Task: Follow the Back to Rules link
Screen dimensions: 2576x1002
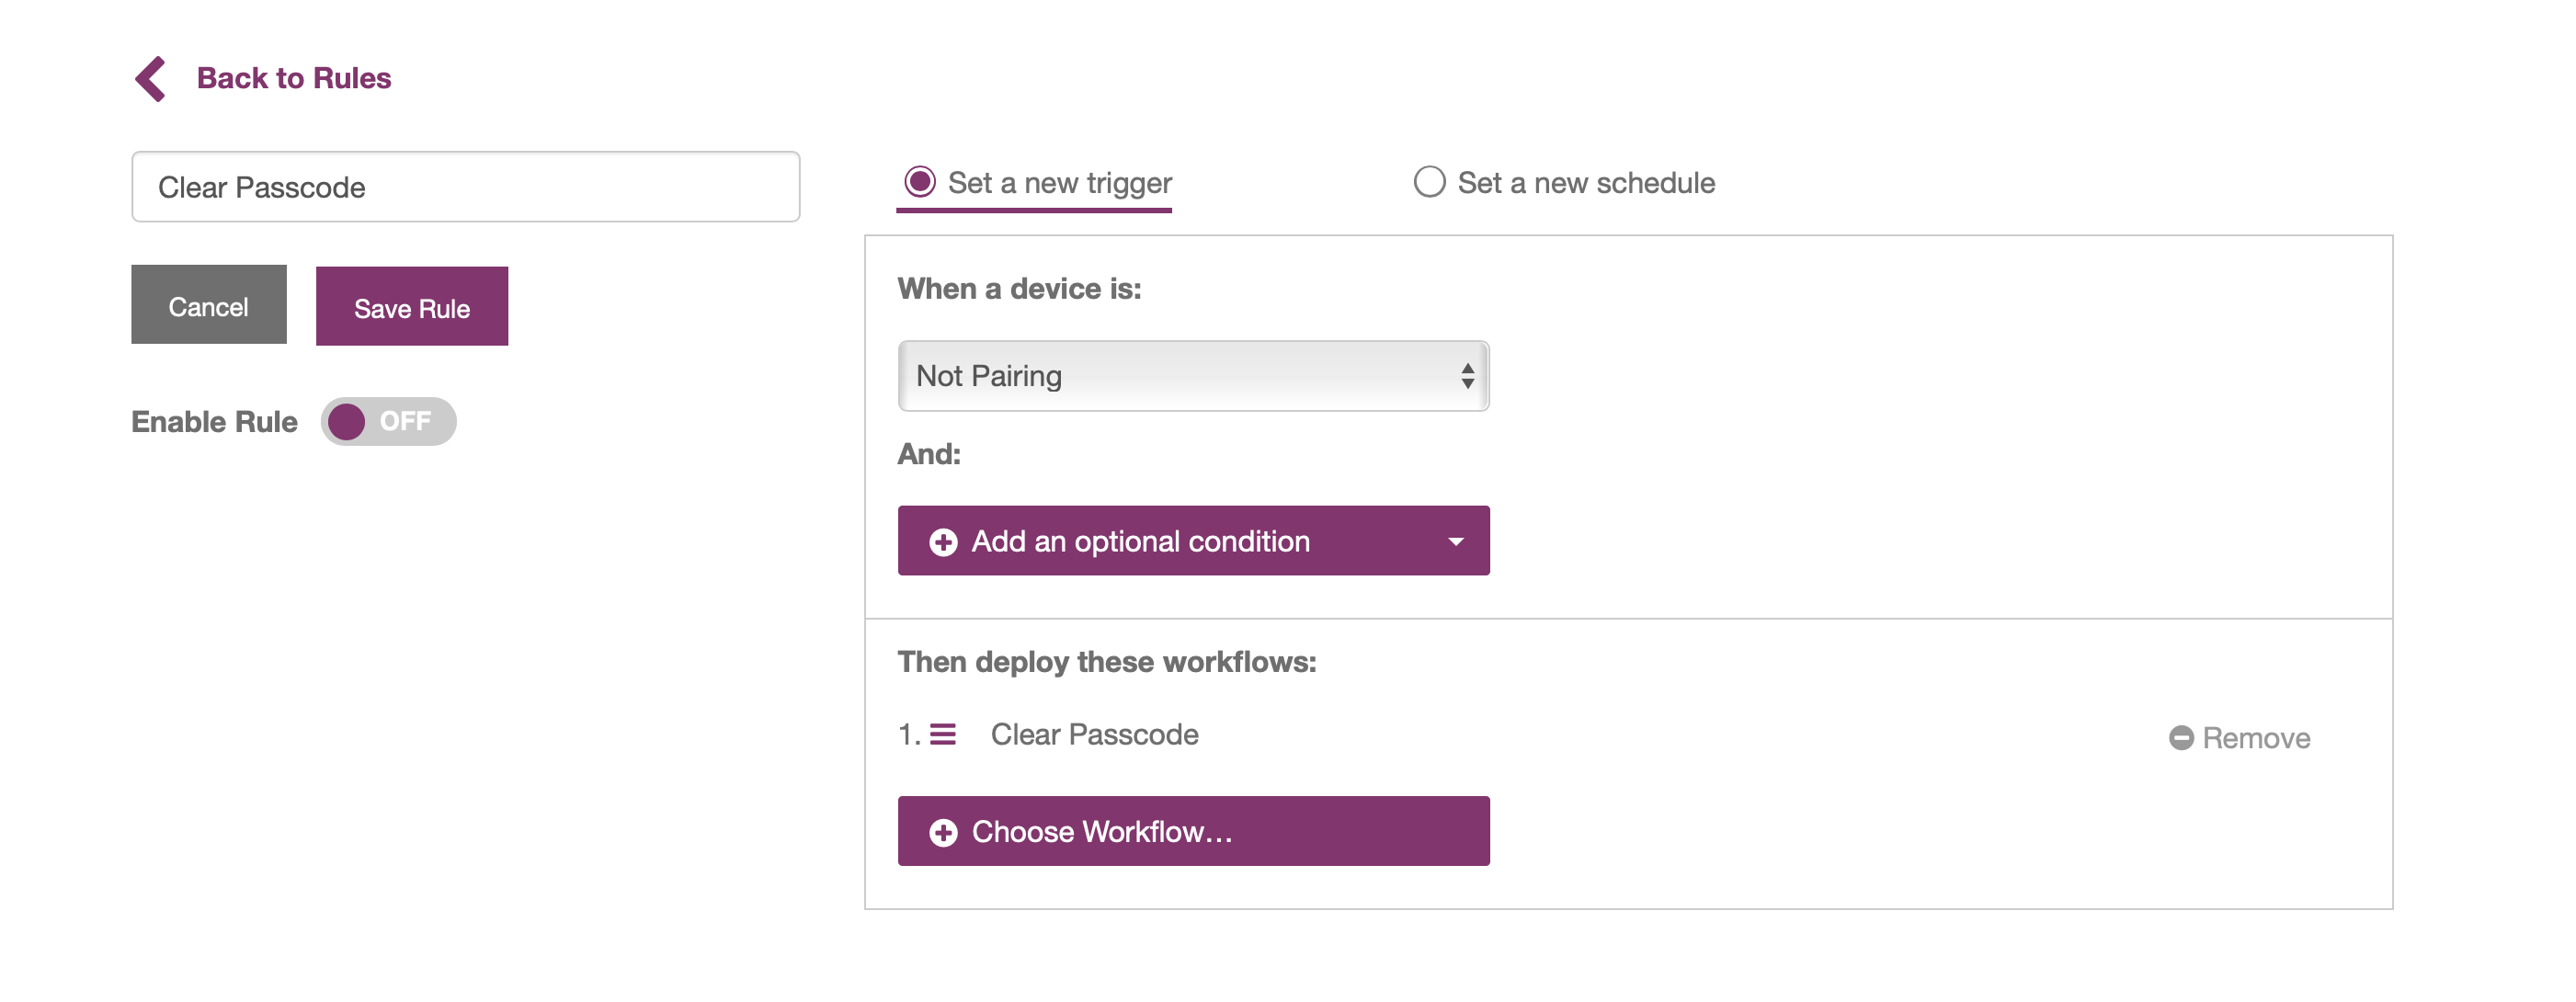Action: (293, 78)
